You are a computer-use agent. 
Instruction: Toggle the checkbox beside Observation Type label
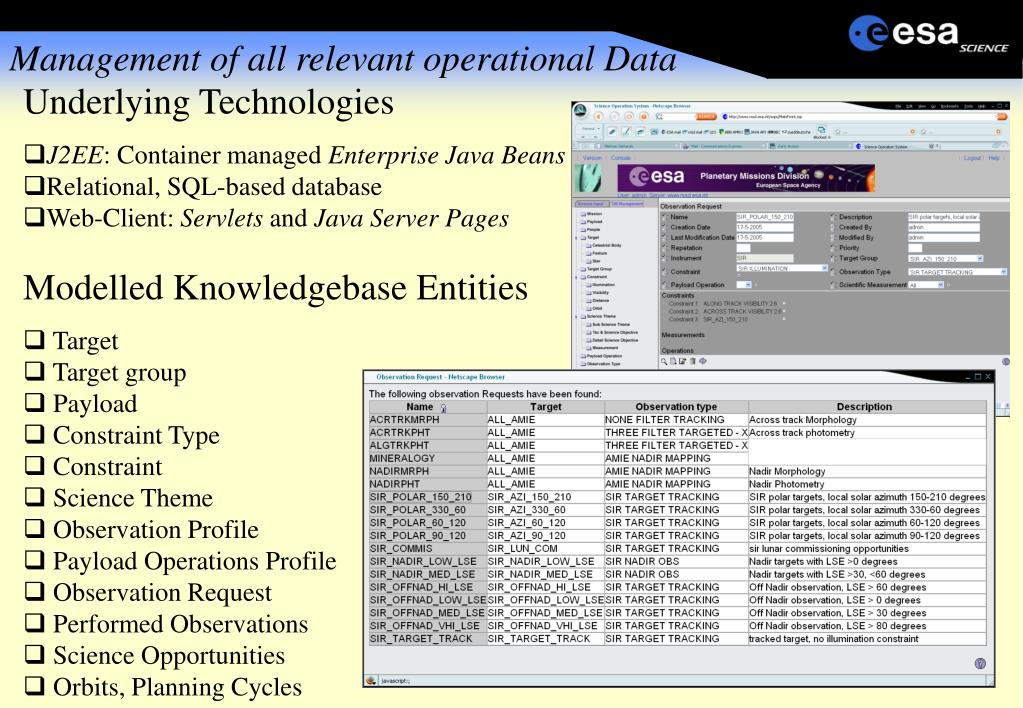[833, 271]
